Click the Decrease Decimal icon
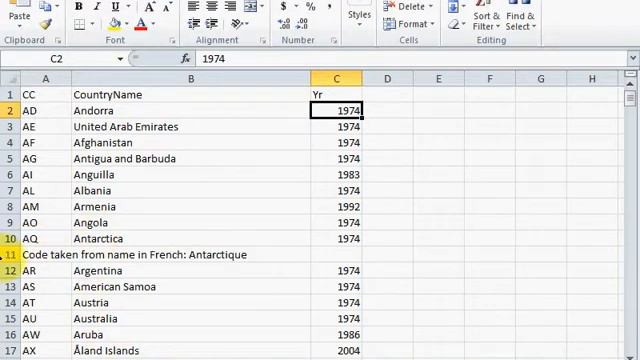Viewport: 640px width, 360px height. click(x=302, y=24)
